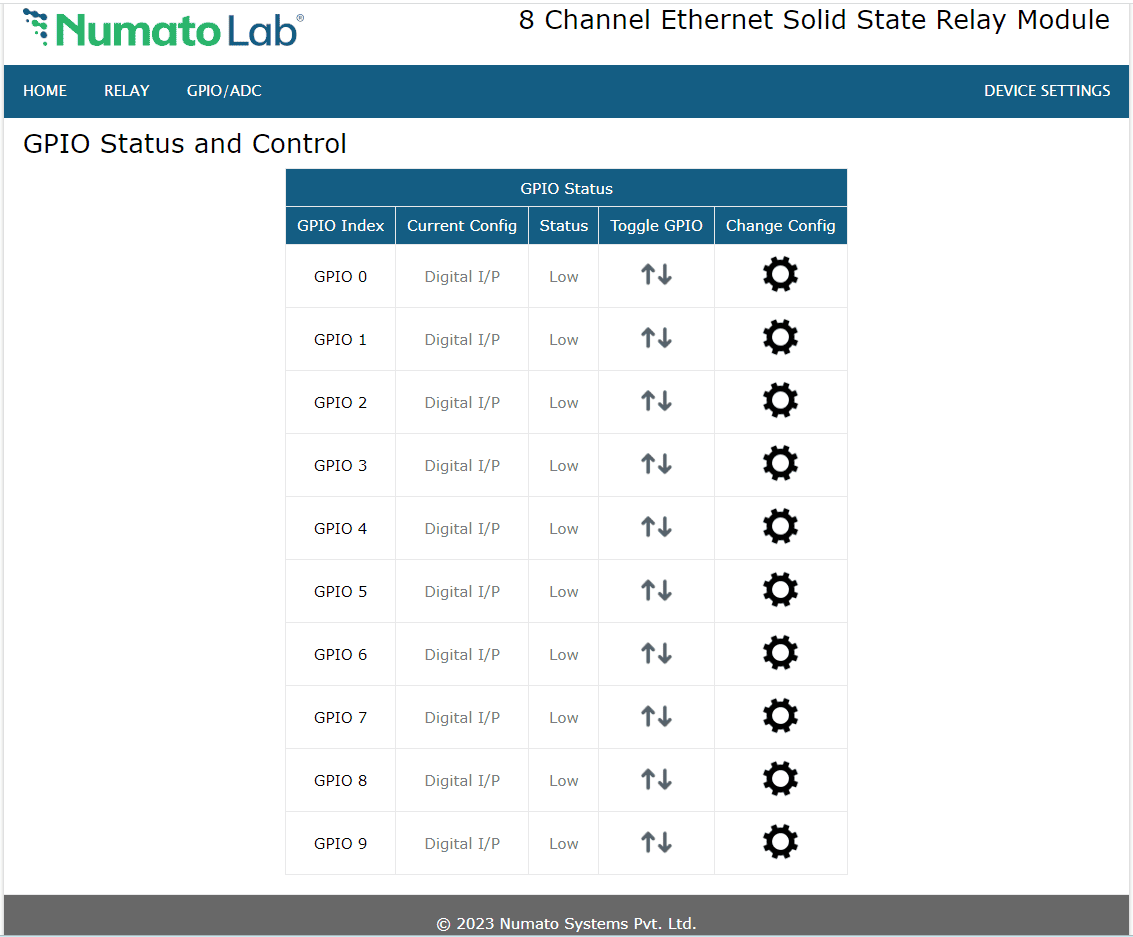Select the gear icon for GPIO 8

point(780,779)
